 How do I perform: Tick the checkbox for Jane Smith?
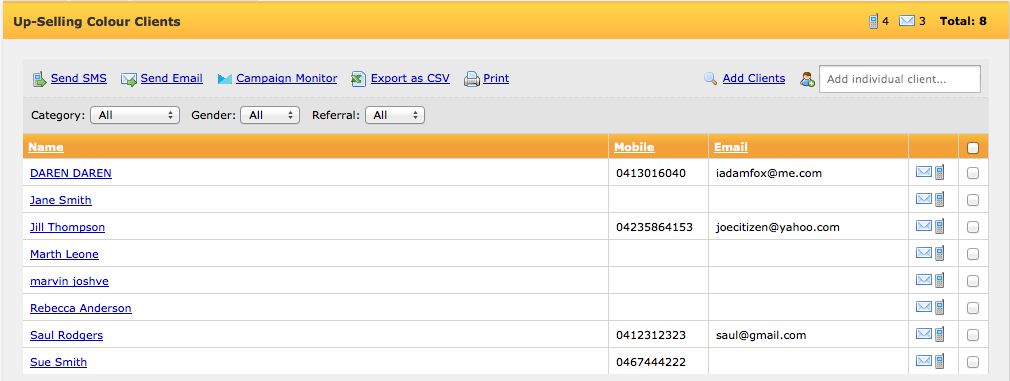click(x=973, y=200)
